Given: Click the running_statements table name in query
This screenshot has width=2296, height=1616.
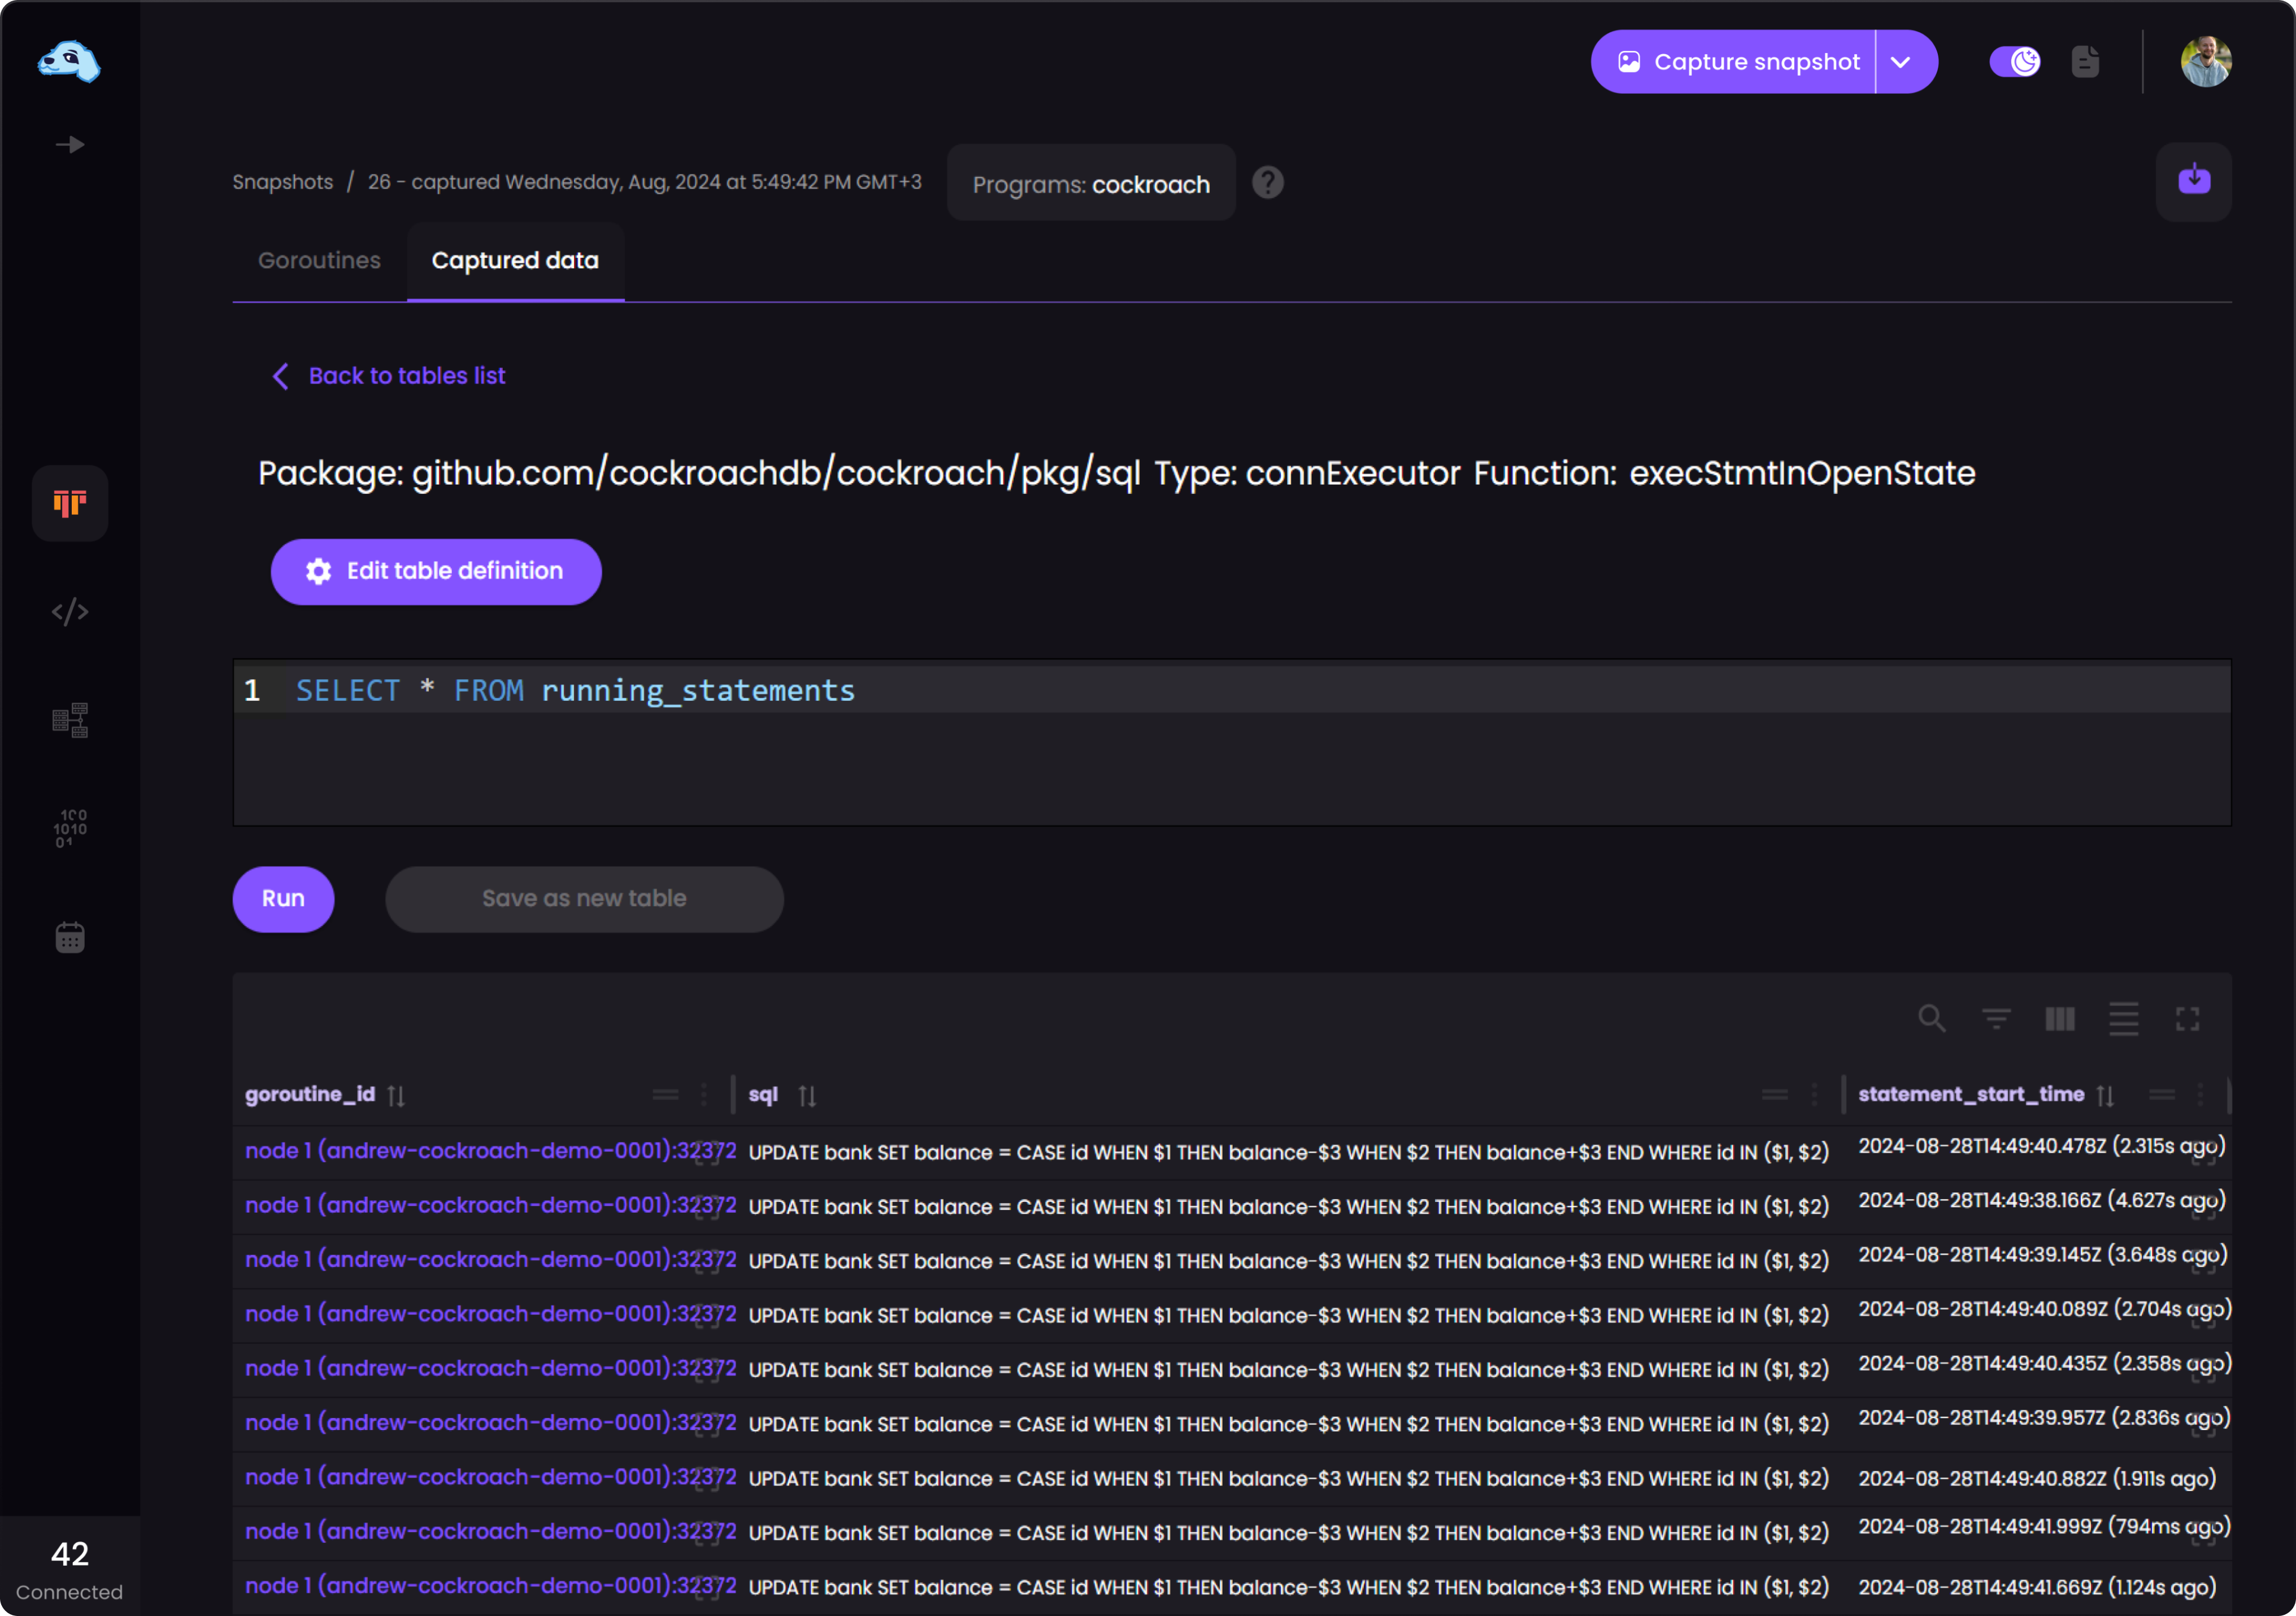Looking at the screenshot, I should tap(698, 691).
